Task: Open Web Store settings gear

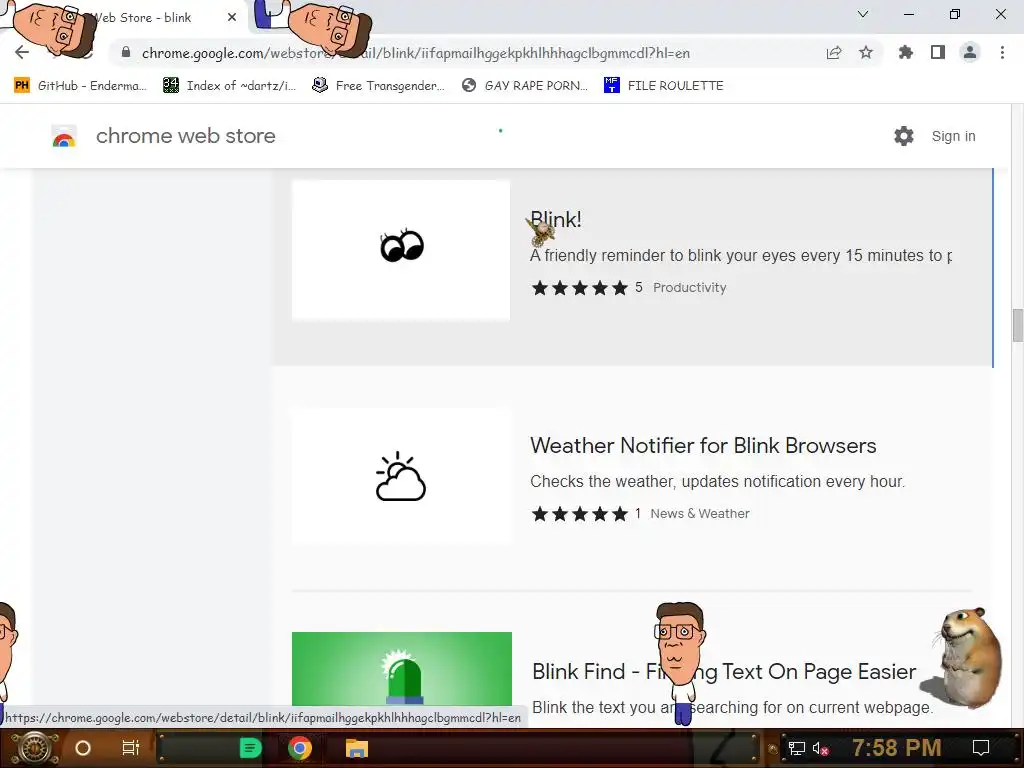Action: (904, 136)
